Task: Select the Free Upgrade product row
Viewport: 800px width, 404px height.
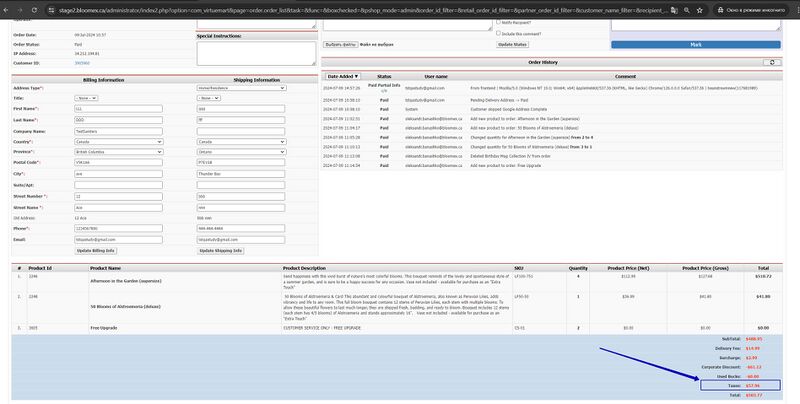Action: [397, 328]
